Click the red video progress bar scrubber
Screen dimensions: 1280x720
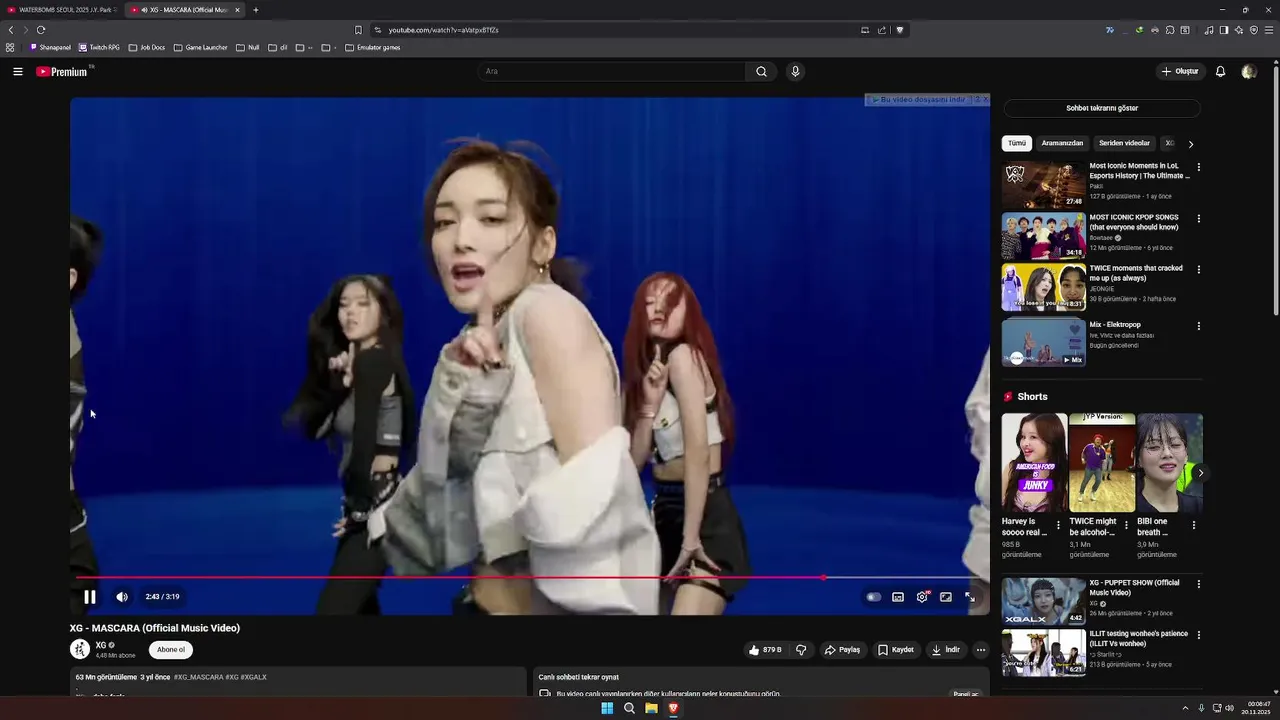click(823, 578)
